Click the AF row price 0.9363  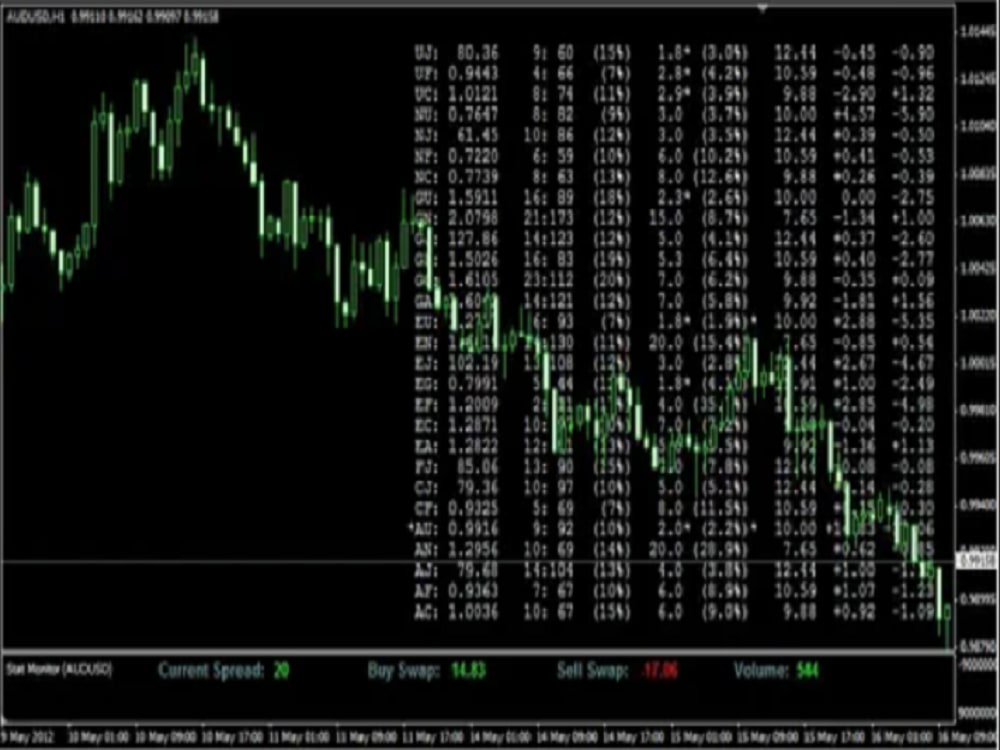point(473,591)
